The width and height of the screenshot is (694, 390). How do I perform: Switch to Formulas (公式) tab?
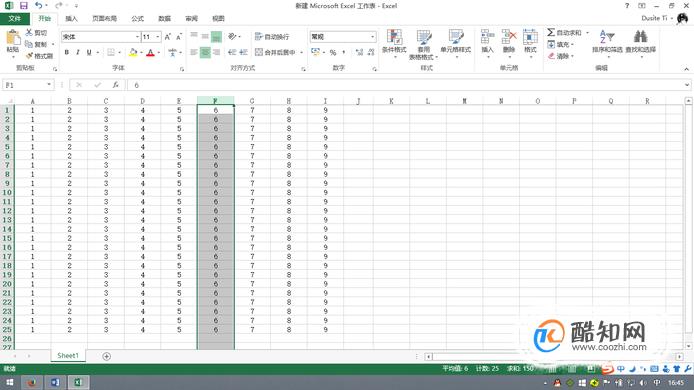pyautogui.click(x=138, y=19)
